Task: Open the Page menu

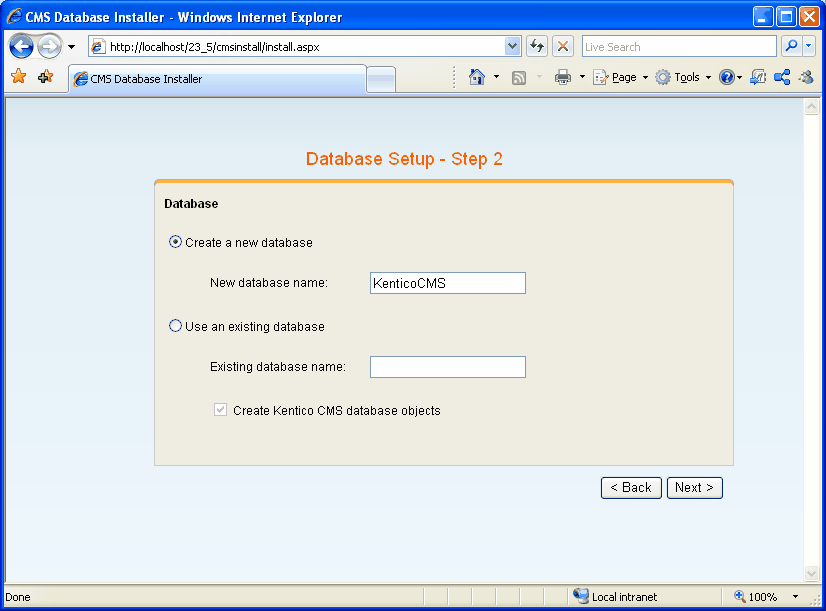Action: 620,77
